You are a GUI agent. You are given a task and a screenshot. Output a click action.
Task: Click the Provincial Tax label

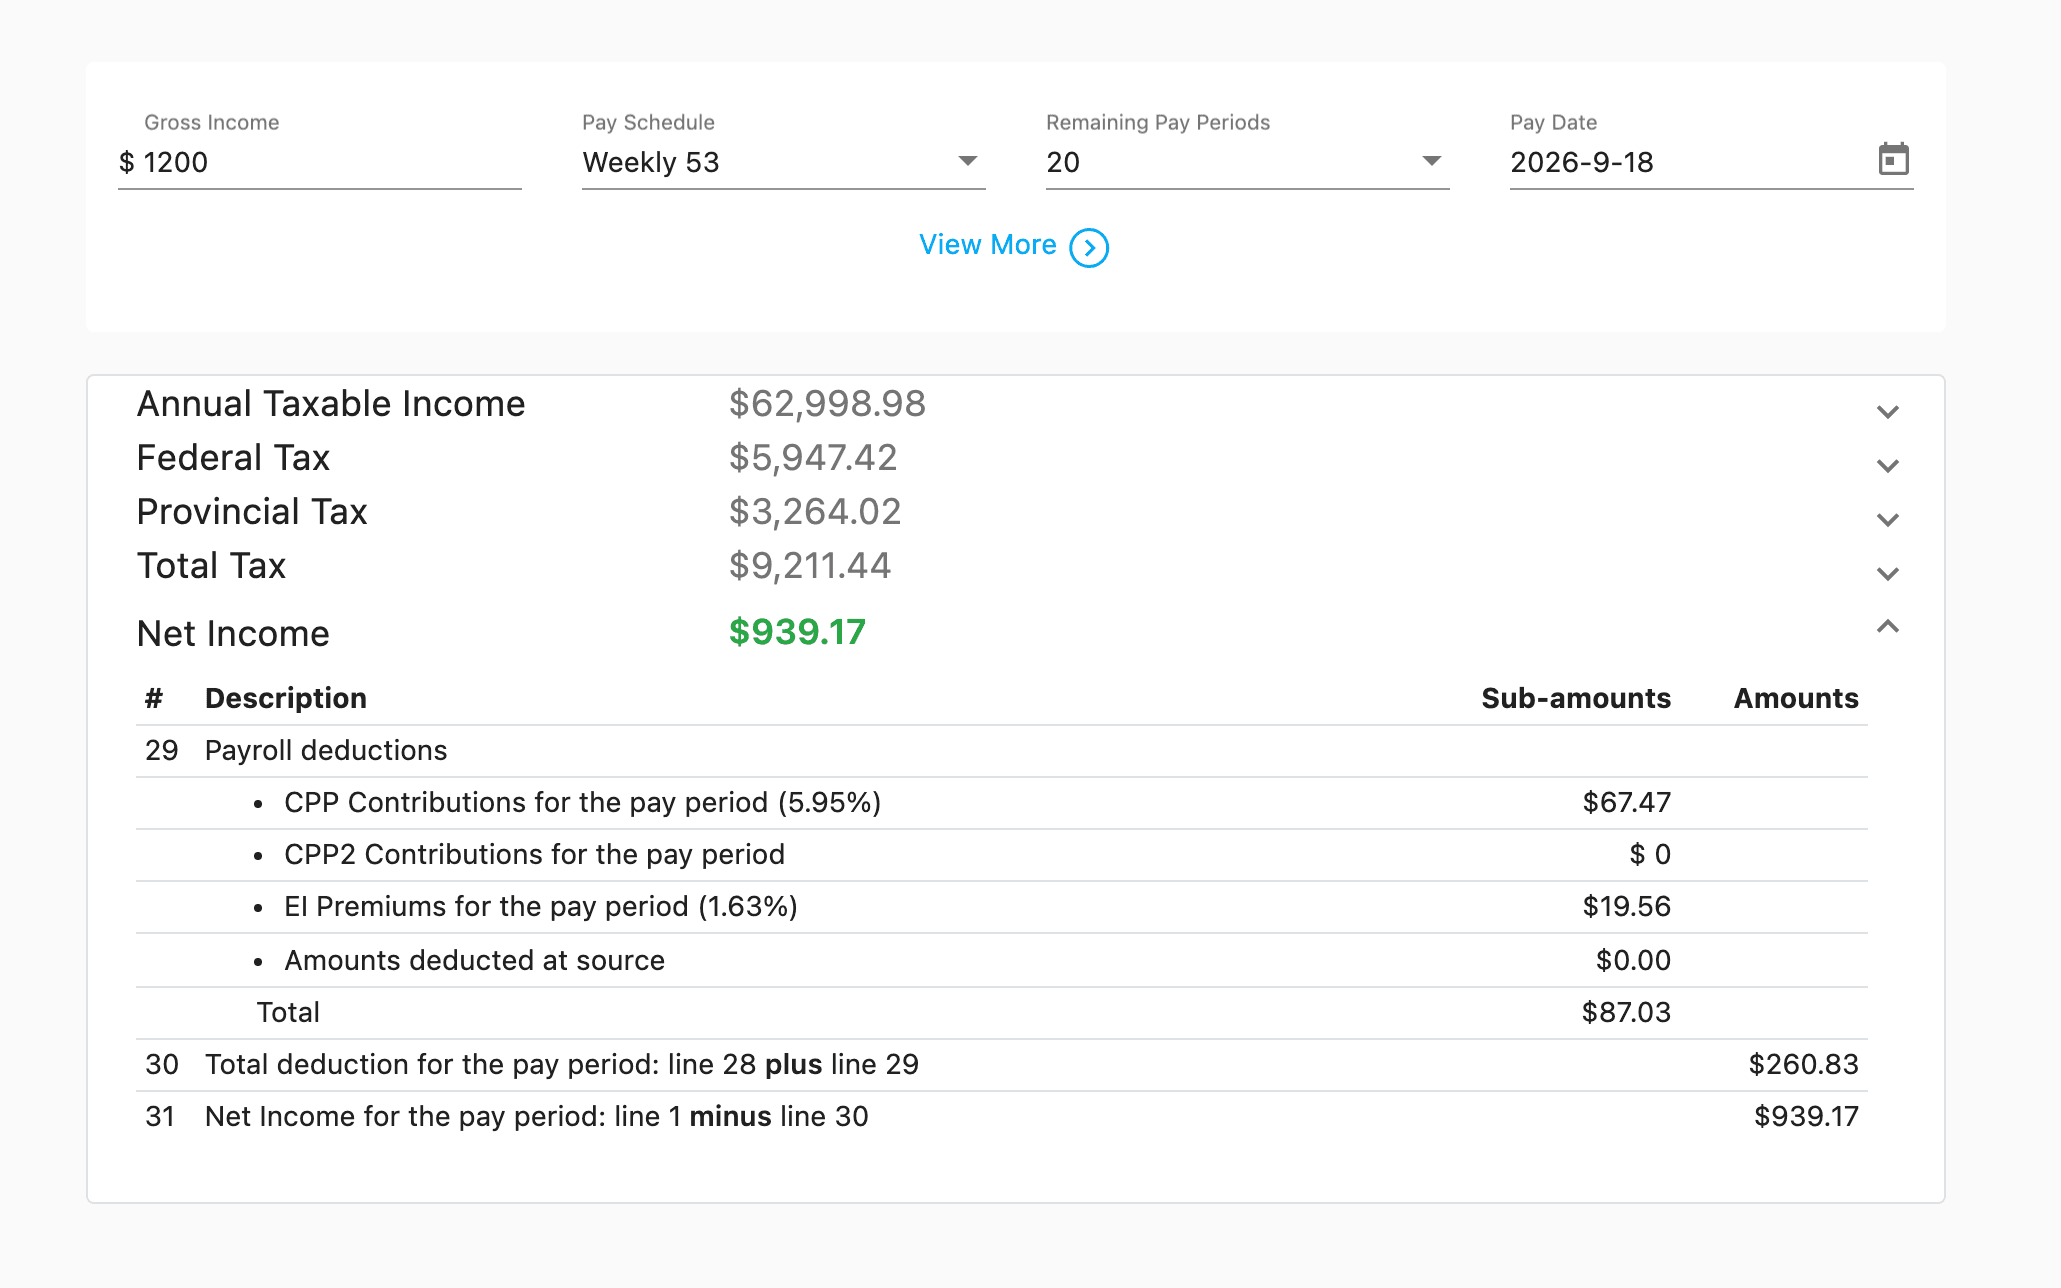pos(252,512)
